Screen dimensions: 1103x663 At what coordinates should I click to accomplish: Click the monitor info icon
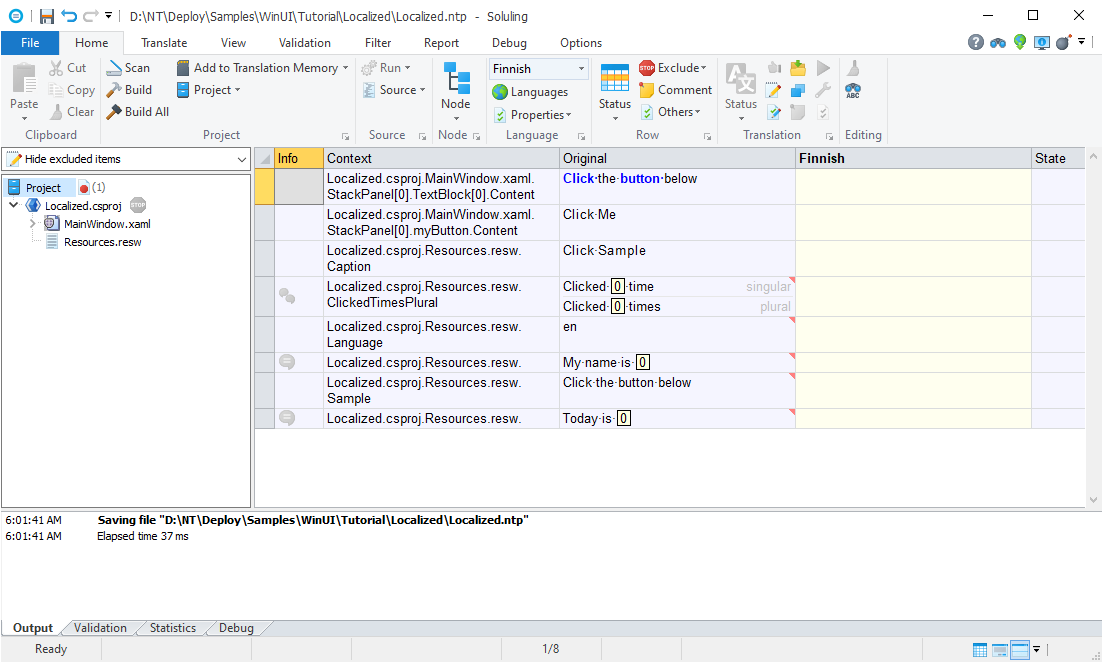tap(1042, 43)
